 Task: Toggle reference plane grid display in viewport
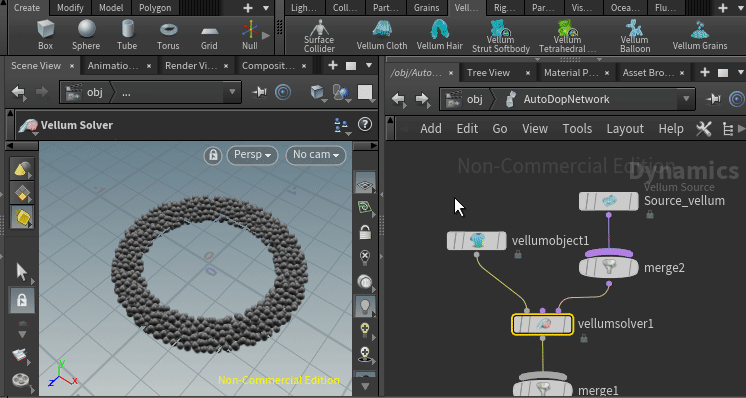pyautogui.click(x=365, y=183)
